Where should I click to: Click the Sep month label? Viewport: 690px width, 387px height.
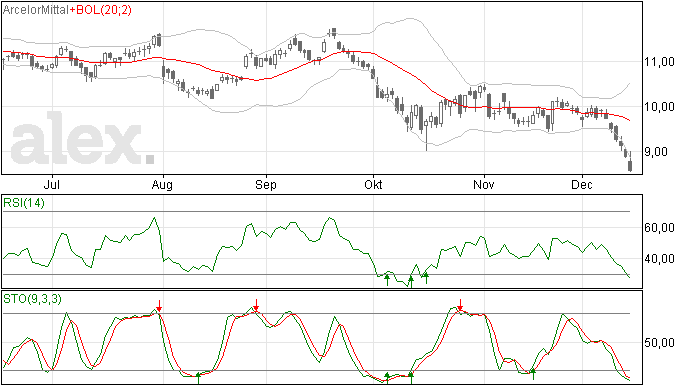266,185
